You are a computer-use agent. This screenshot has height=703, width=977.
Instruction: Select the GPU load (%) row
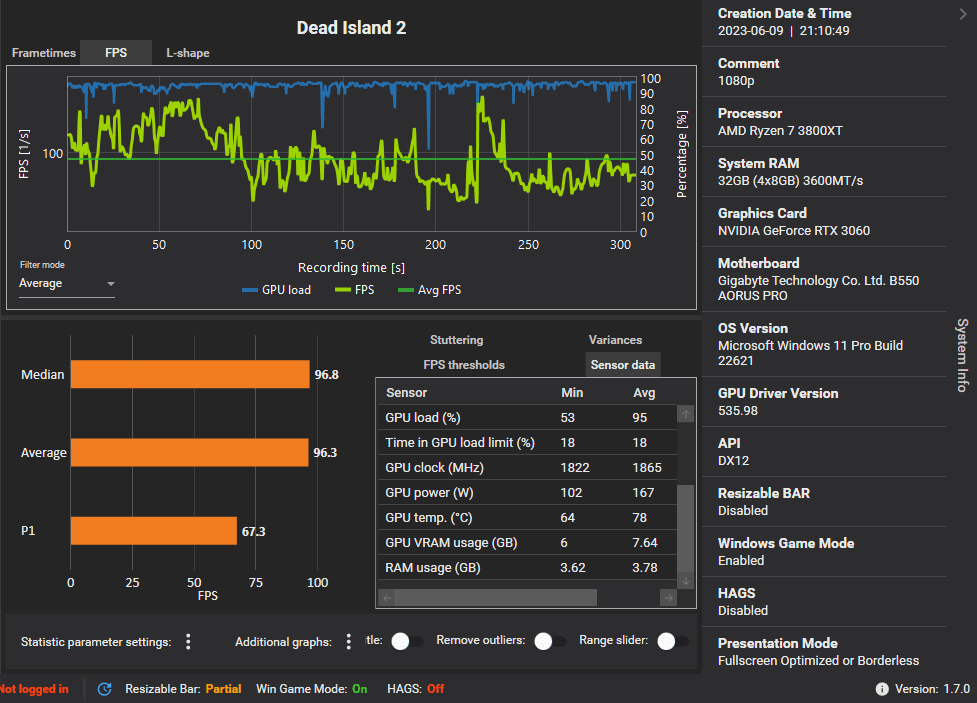[527, 418]
